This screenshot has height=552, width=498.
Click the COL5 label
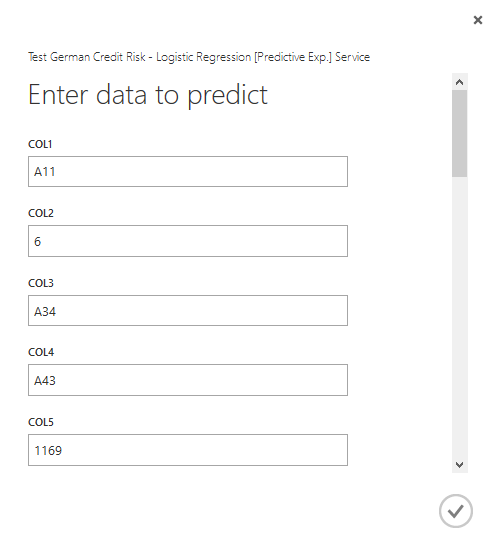click(x=41, y=422)
